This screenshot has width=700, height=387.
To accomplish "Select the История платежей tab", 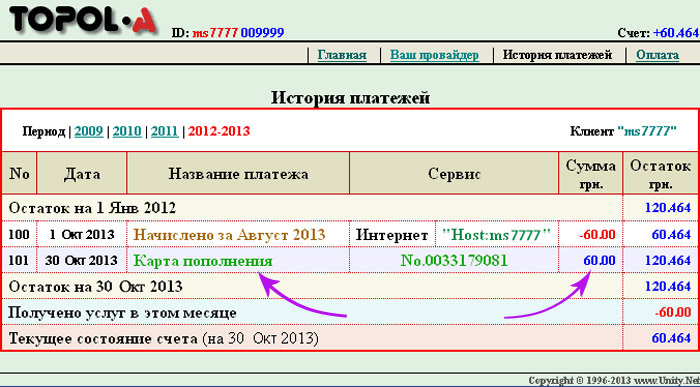I will click(557, 55).
